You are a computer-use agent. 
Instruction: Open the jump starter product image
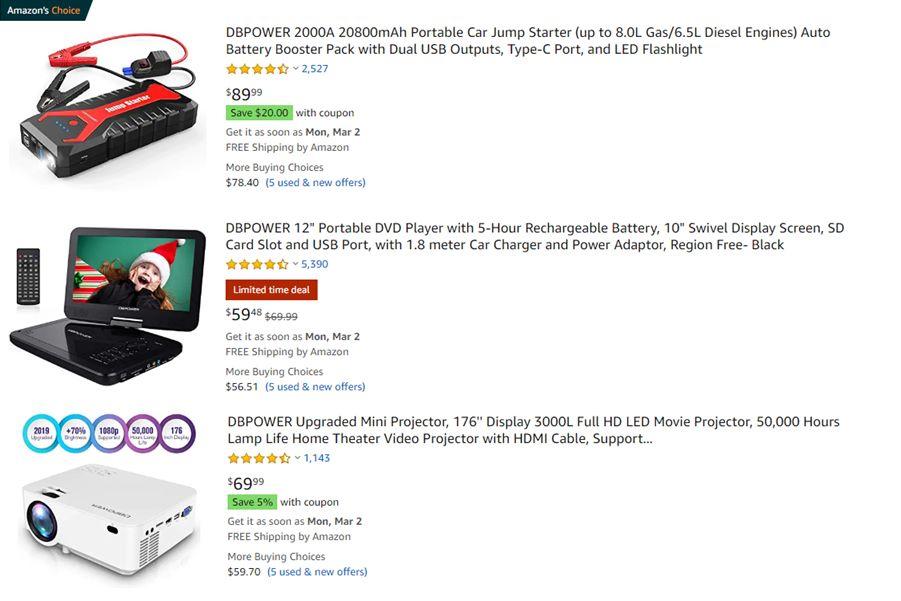tap(109, 105)
